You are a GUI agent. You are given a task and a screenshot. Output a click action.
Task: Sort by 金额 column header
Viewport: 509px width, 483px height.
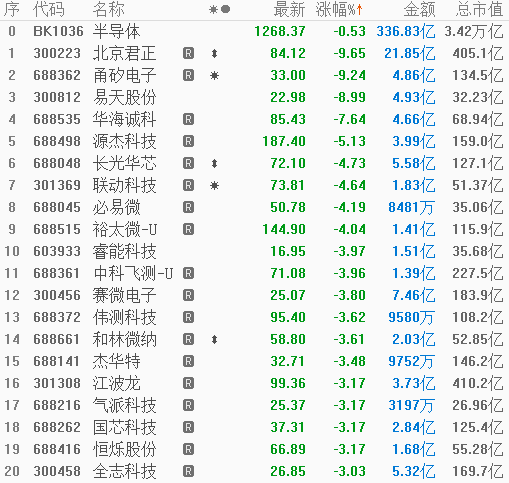click(x=419, y=9)
